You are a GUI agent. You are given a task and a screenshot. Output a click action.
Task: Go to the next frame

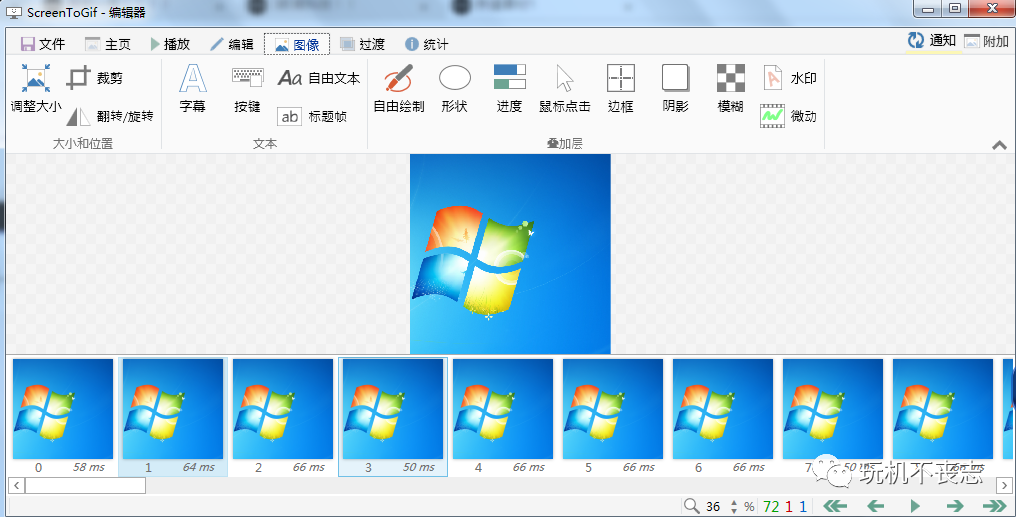point(955,506)
